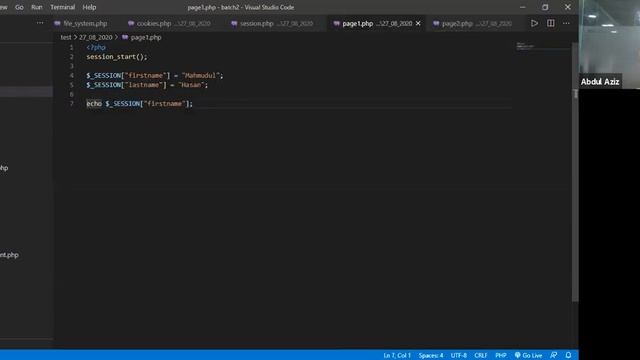Viewport: 640px width, 360px height.
Task: Click breadcrumb folder test
Action: [x=66, y=38]
